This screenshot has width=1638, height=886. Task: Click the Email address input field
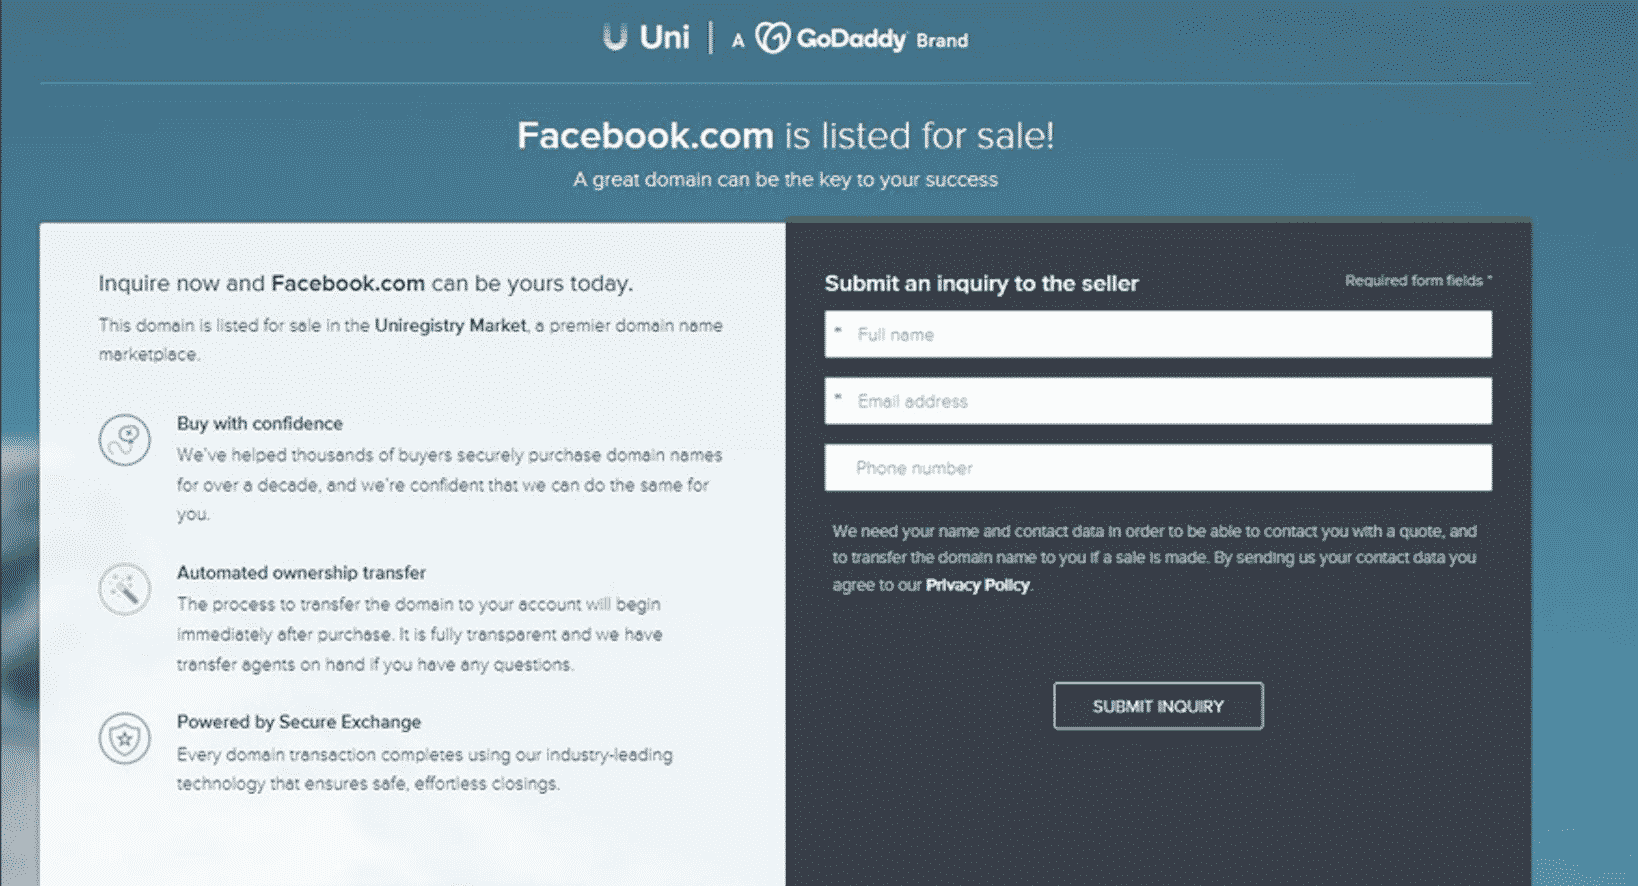pos(1157,401)
